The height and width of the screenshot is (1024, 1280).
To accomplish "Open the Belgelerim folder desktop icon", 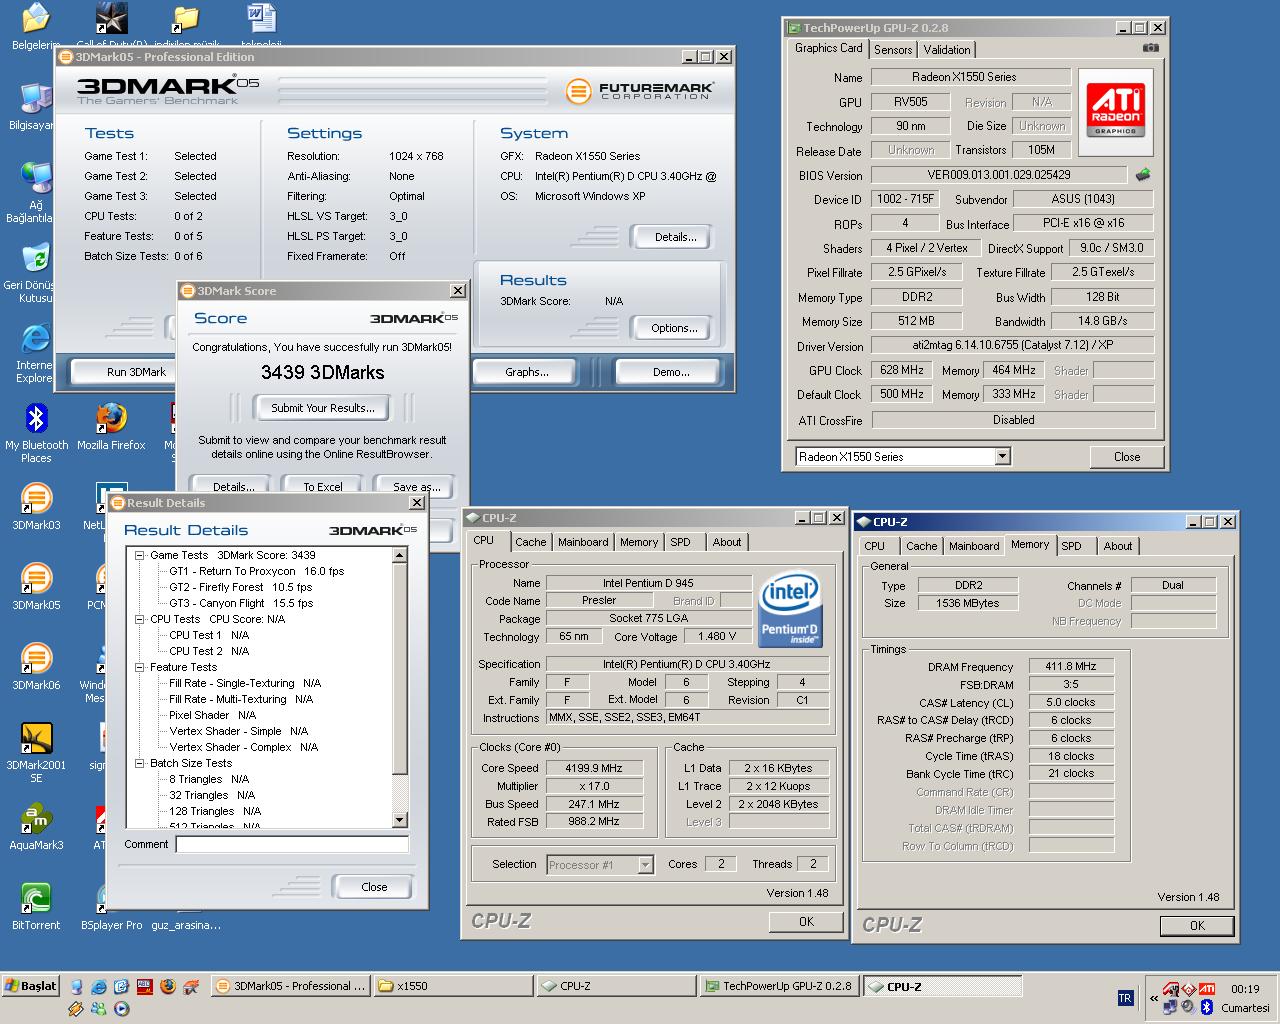I will point(36,26).
